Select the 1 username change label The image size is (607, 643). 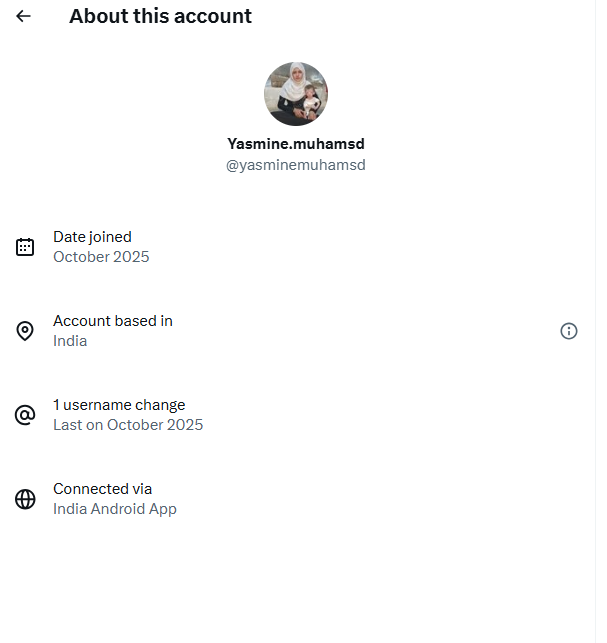click(x=119, y=405)
